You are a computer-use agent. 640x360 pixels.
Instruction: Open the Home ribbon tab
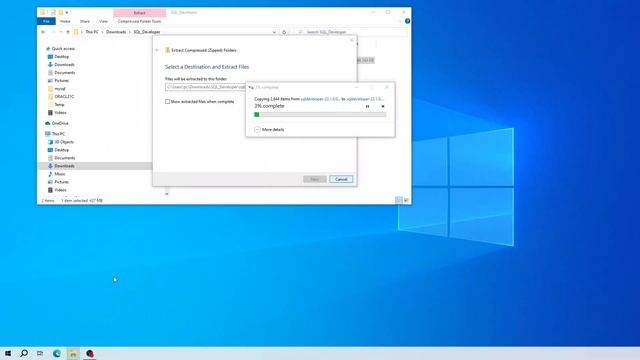pos(65,21)
